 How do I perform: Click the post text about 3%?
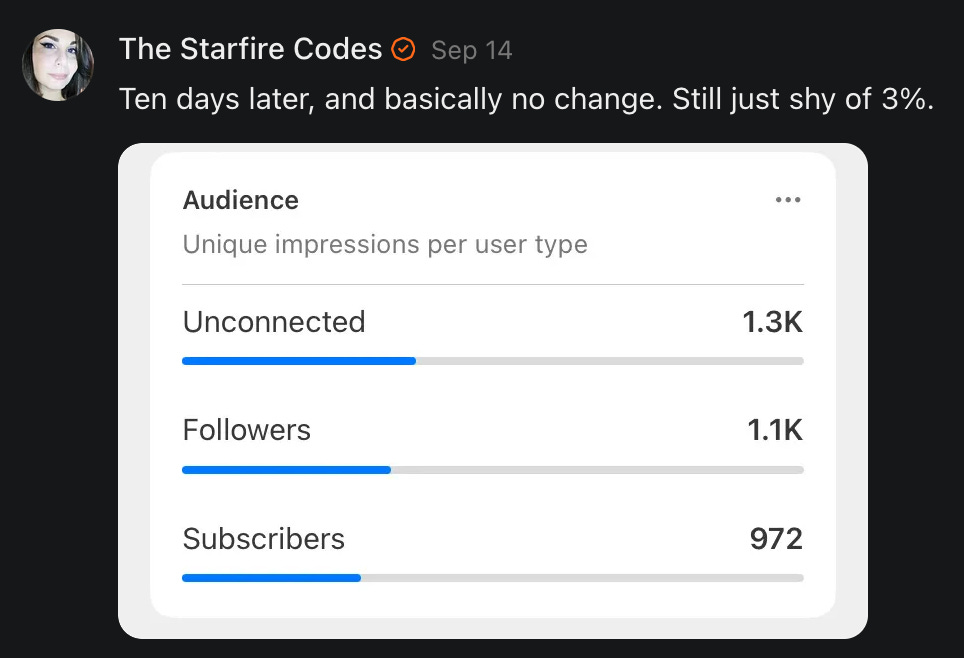tap(525, 99)
